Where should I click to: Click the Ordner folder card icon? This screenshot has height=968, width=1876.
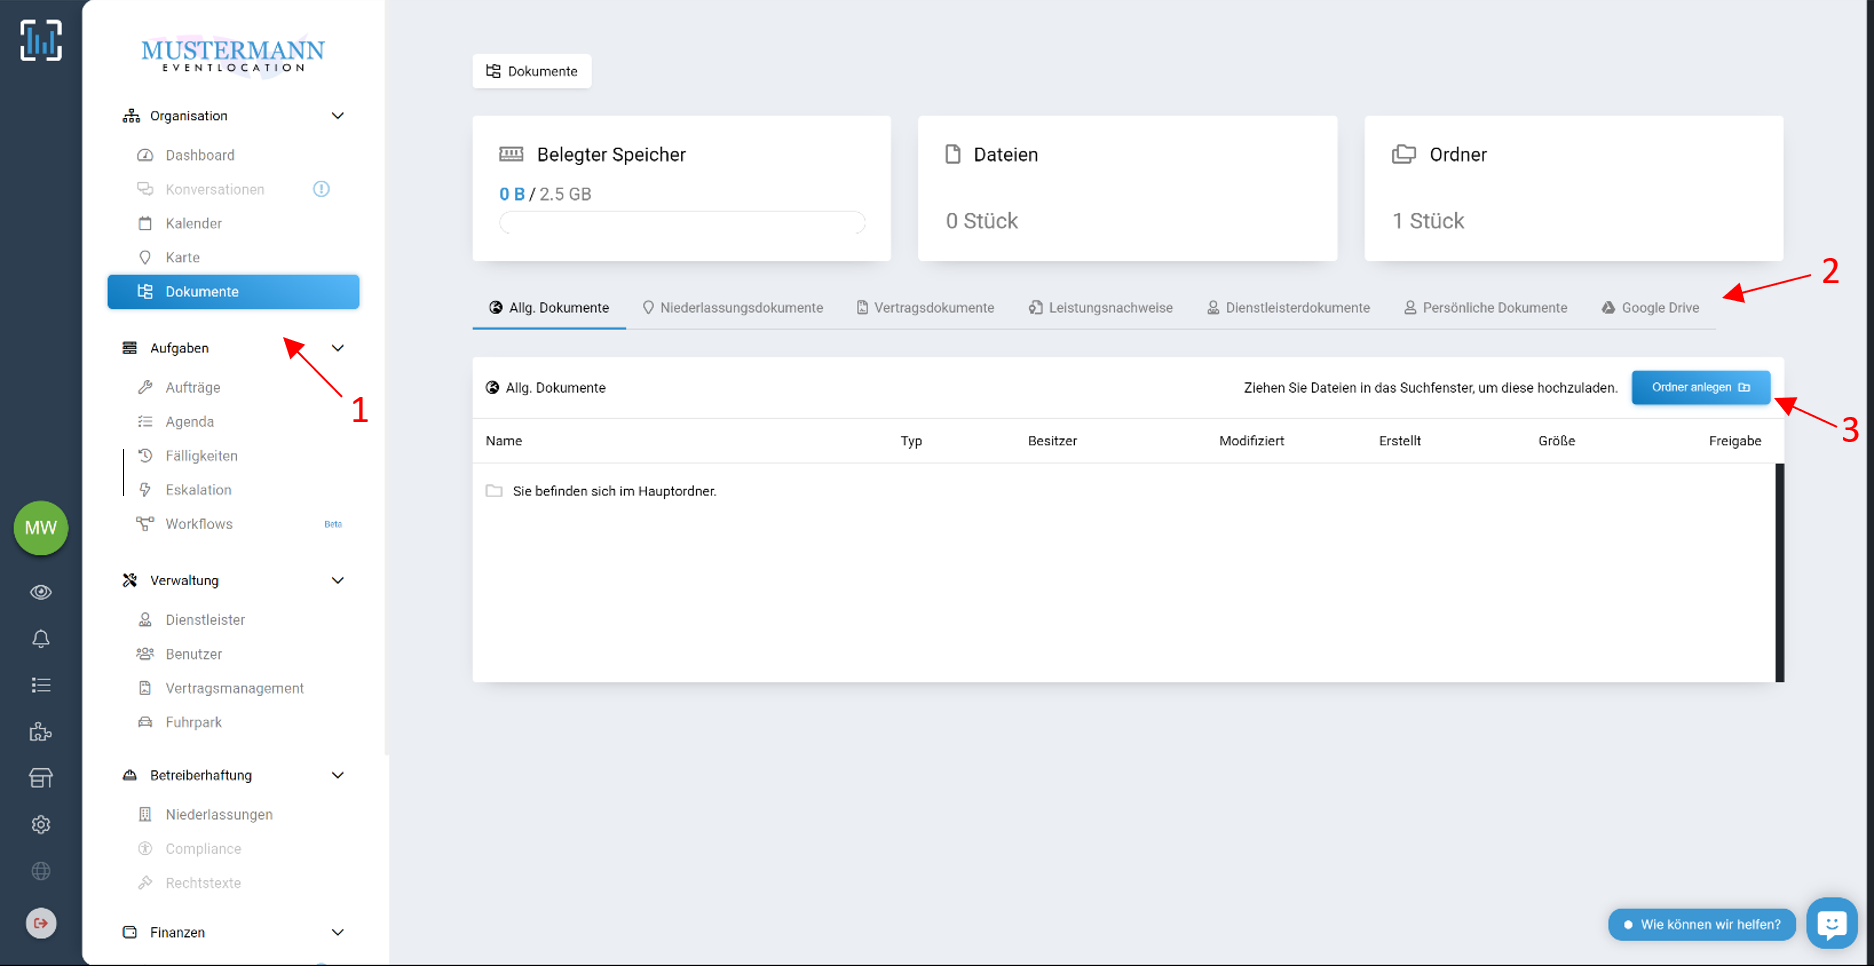tap(1404, 154)
